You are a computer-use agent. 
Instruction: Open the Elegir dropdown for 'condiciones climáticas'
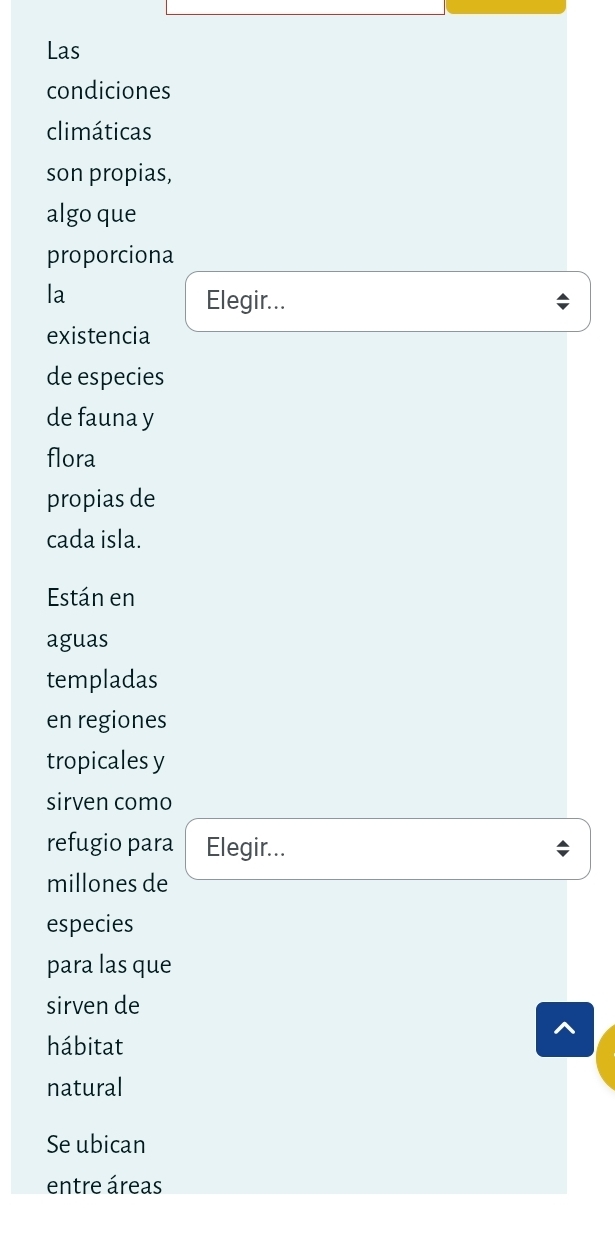[x=388, y=301]
